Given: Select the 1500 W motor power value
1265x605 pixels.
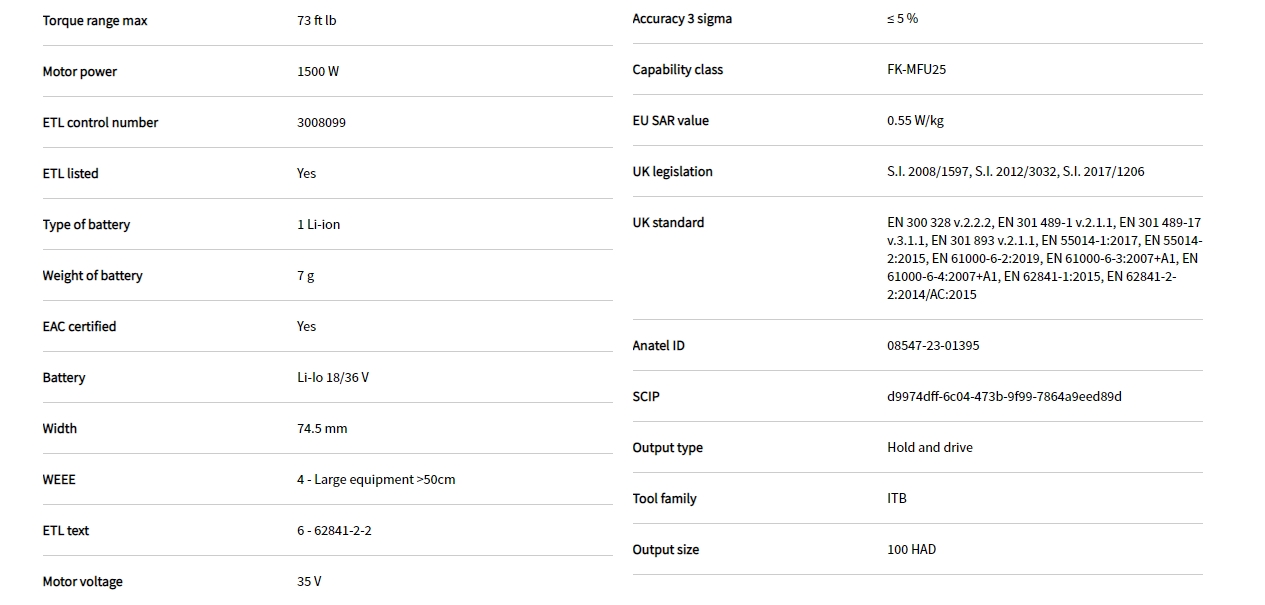Looking at the screenshot, I should pos(318,72).
